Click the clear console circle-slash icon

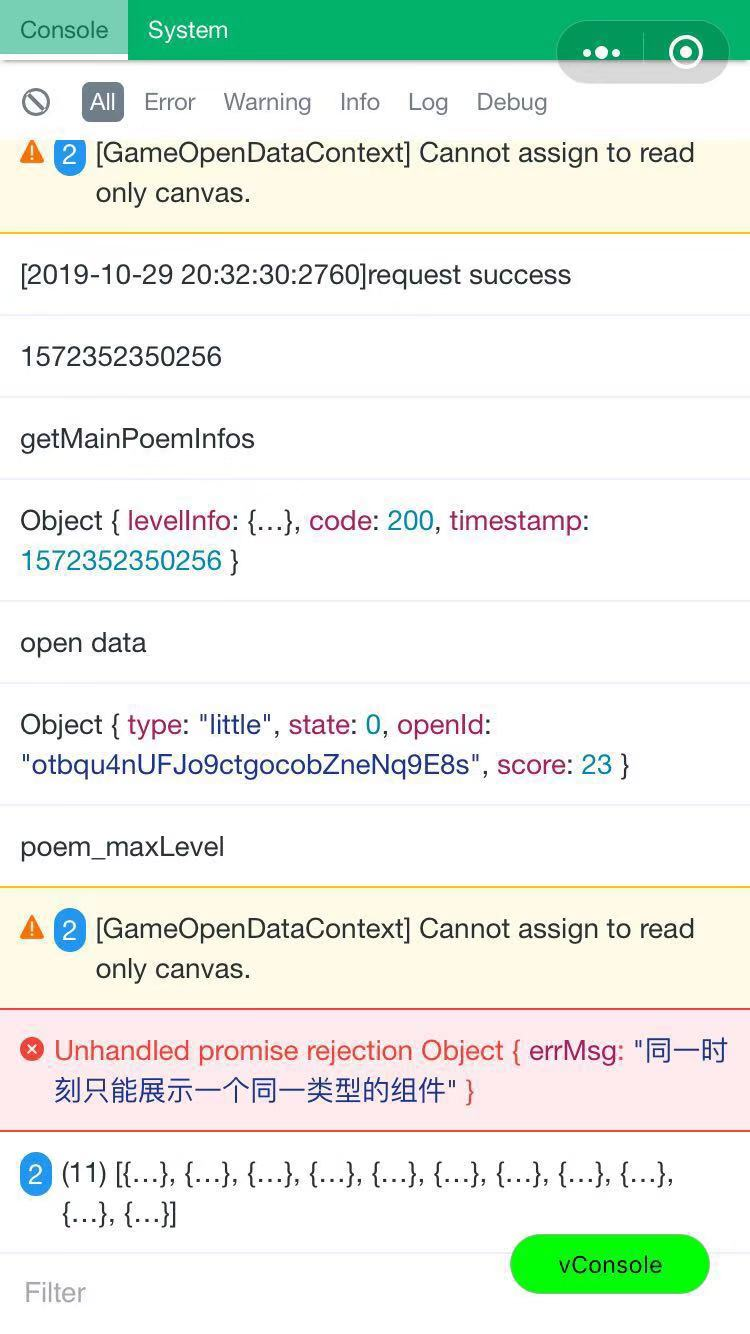pos(36,102)
